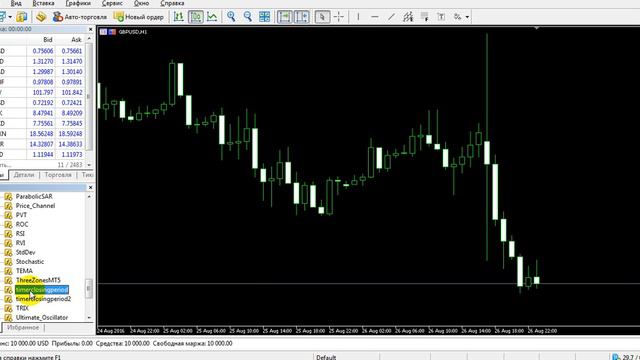Click the StdDev indicator icon

pyautogui.click(x=8, y=252)
